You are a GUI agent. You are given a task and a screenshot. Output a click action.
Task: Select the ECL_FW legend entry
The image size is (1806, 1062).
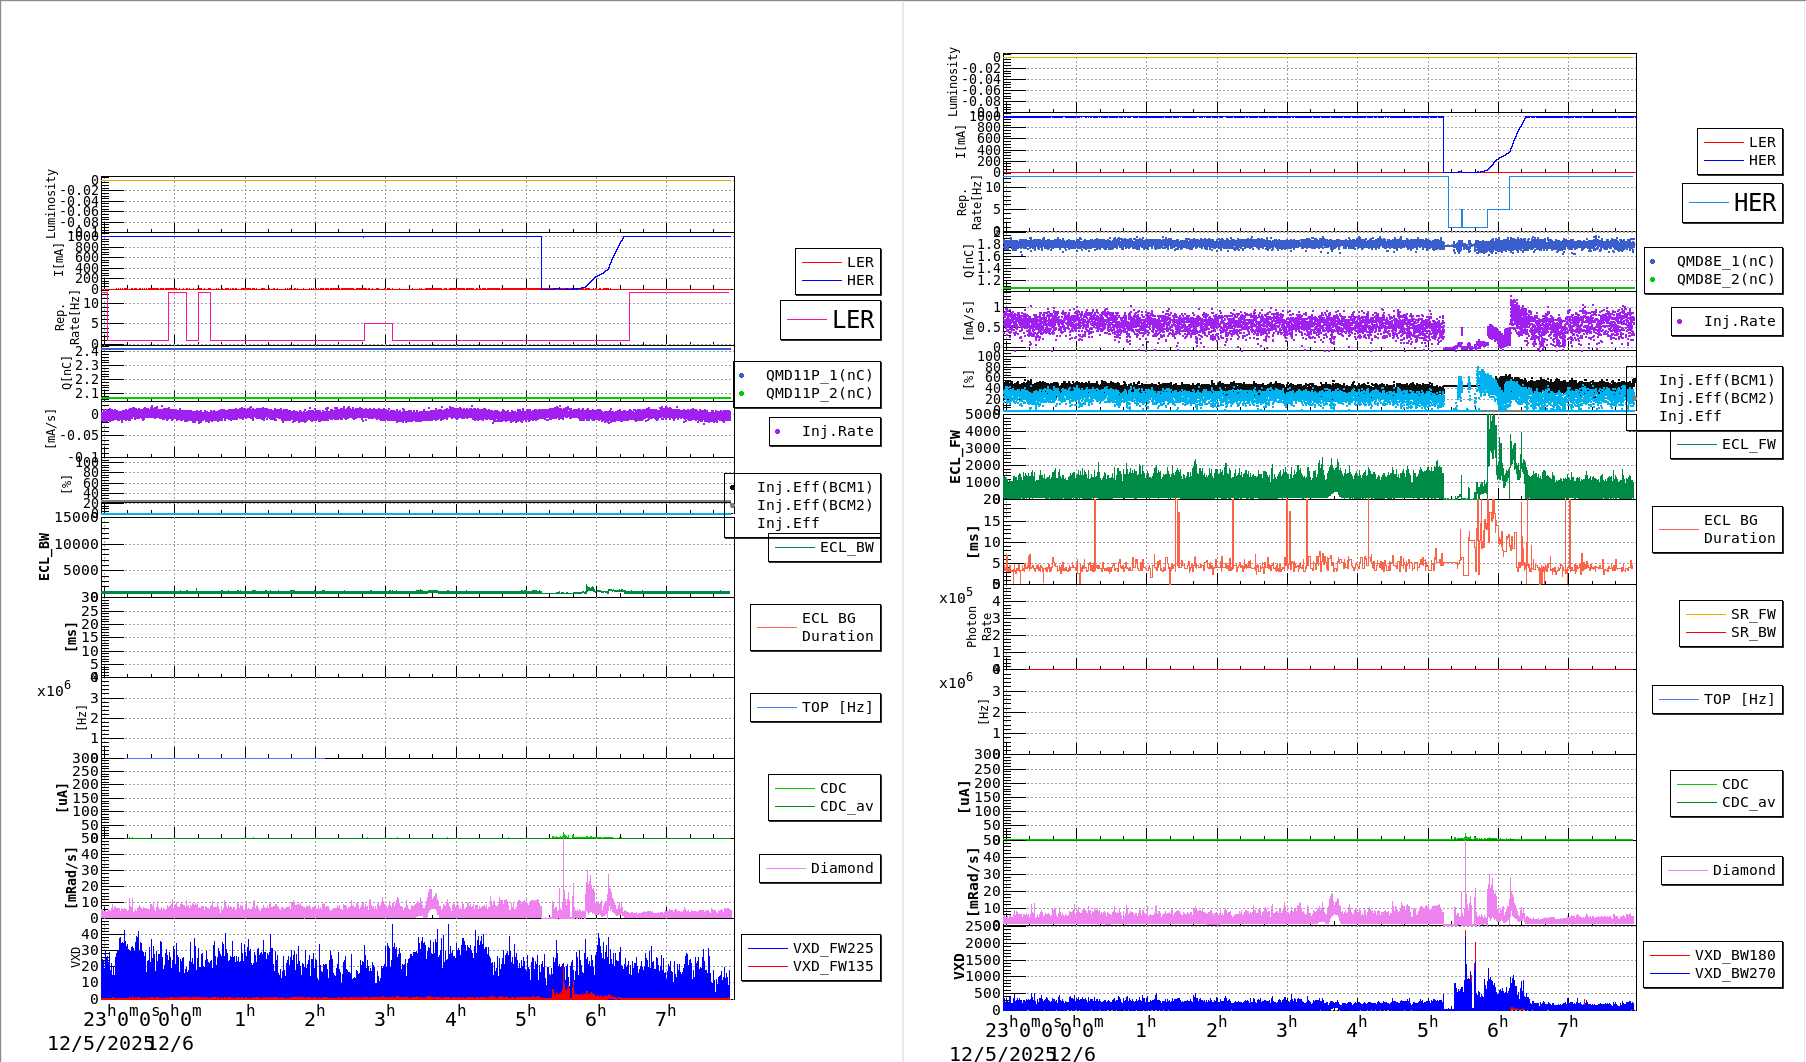point(1747,444)
